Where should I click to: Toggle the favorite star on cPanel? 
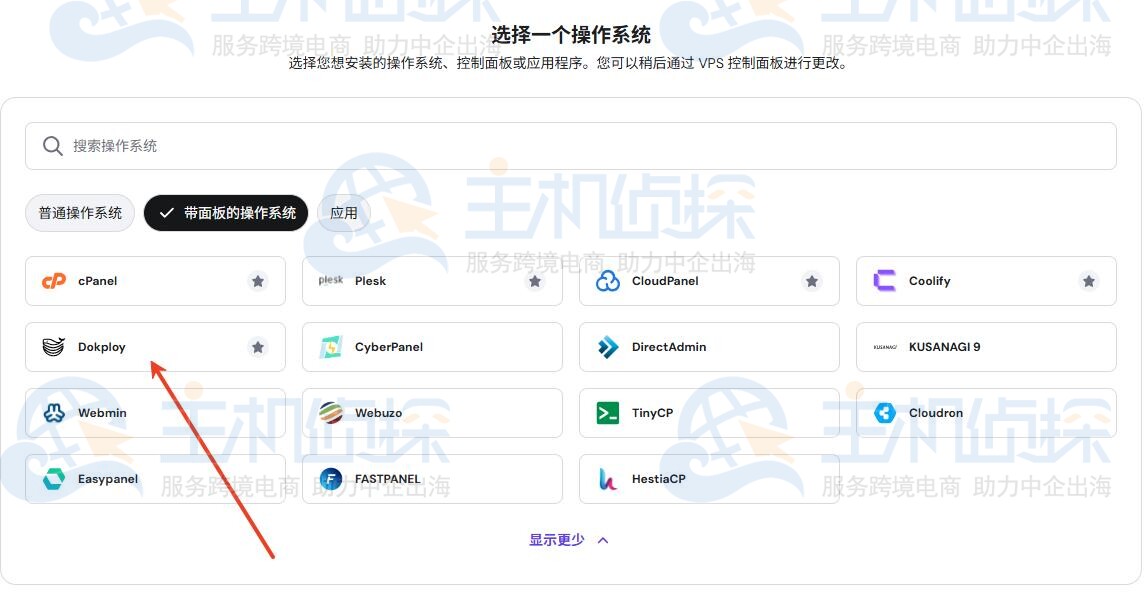(258, 281)
